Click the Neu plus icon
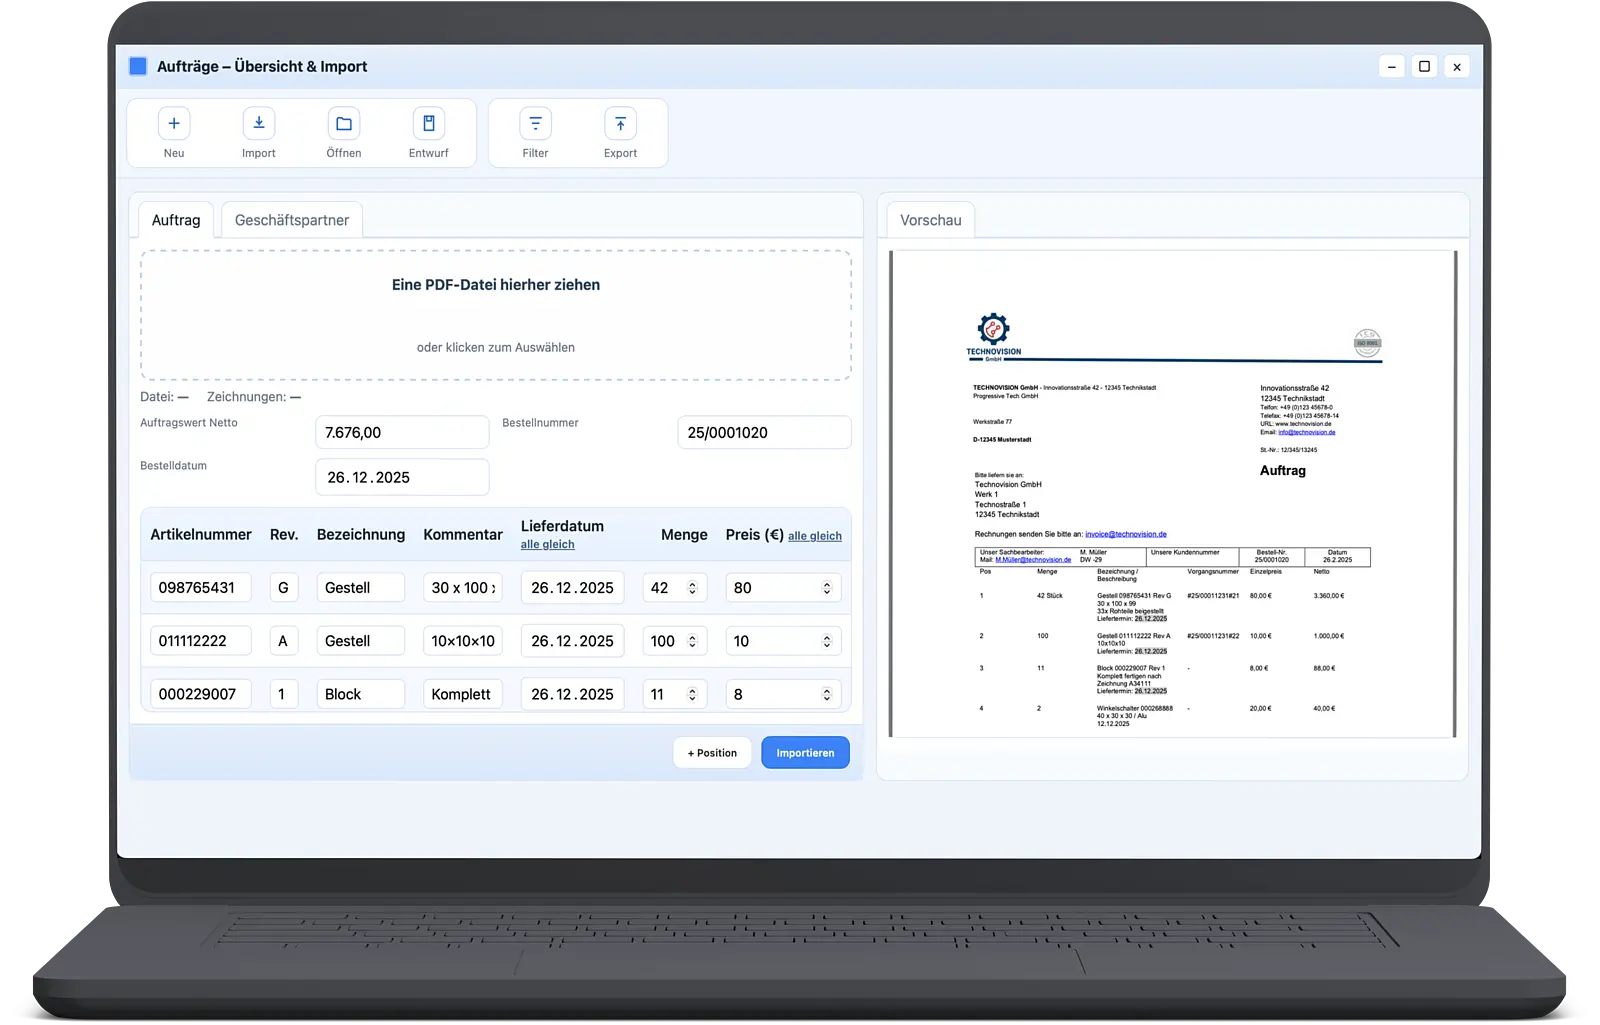This screenshot has height=1025, width=1600. 174,124
